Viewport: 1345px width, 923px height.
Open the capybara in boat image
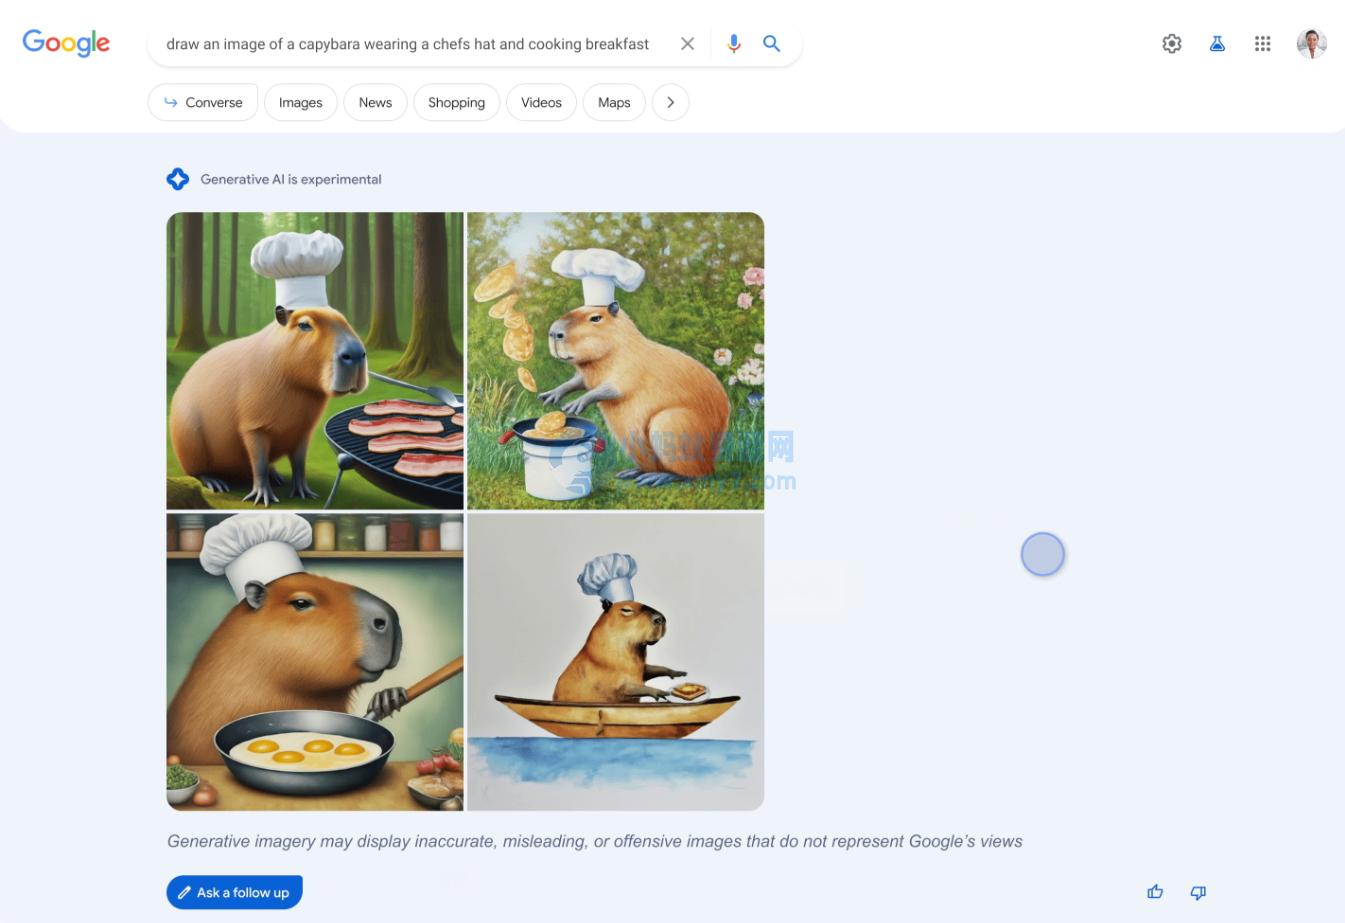point(616,662)
